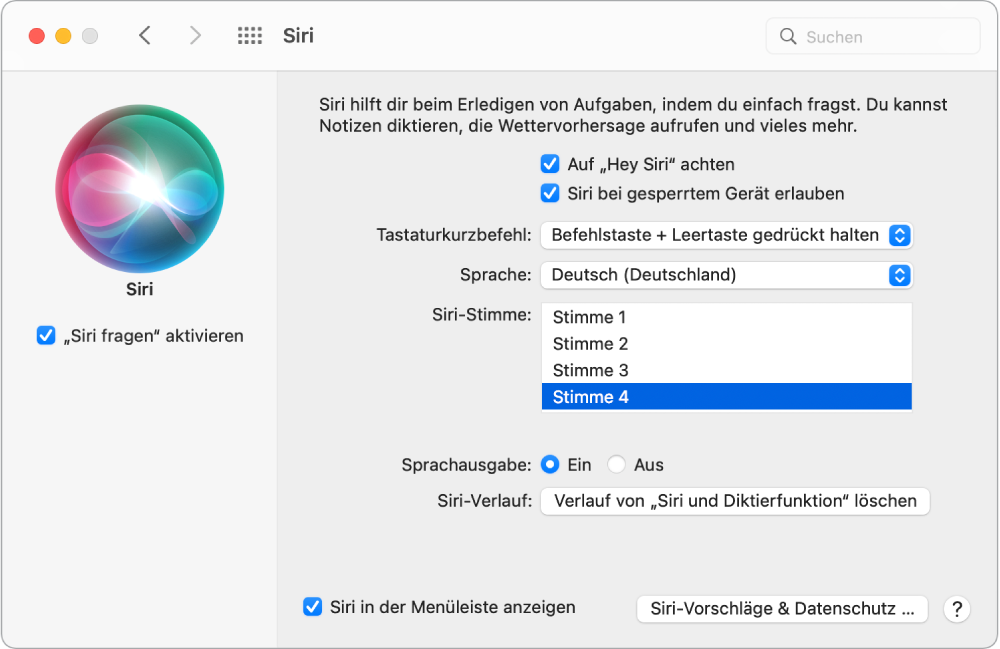Click the help question mark icon
Screen dimensions: 1000x649
(x=957, y=608)
